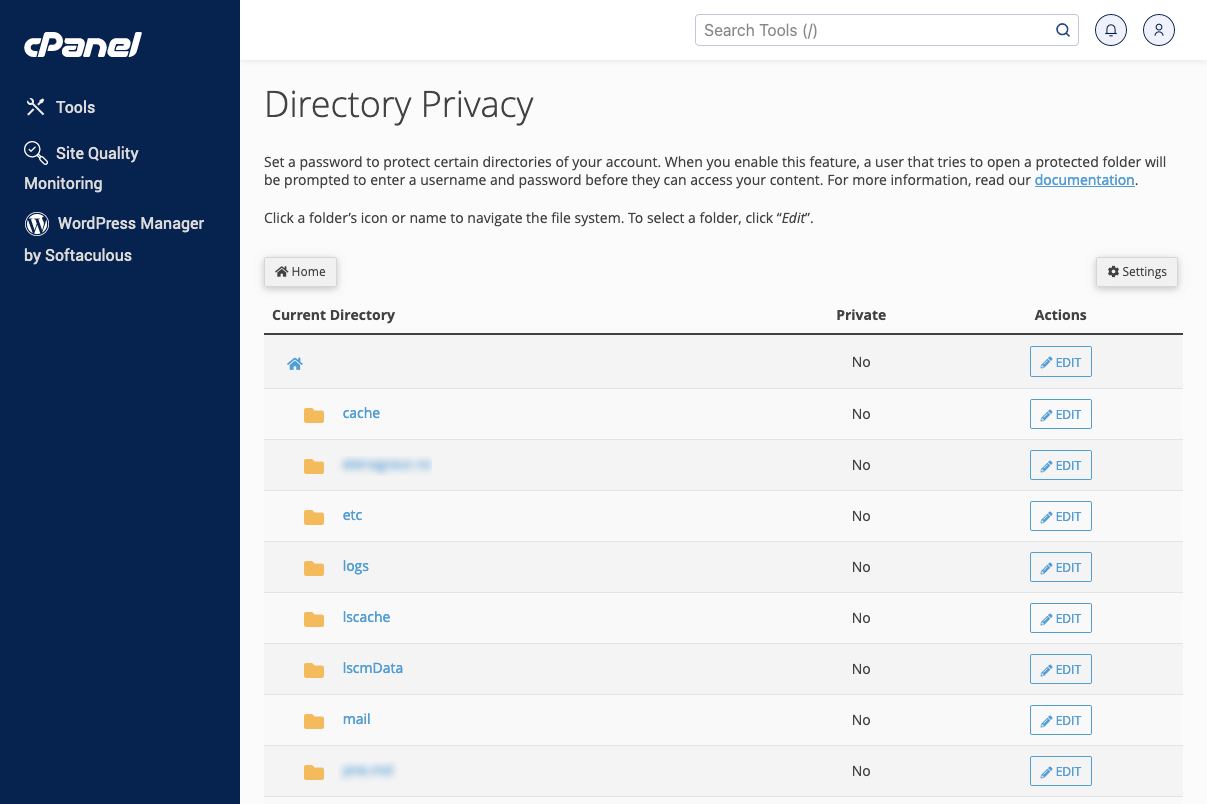Click the mail folder icon
Screen dimensions: 1207x804
314,721
